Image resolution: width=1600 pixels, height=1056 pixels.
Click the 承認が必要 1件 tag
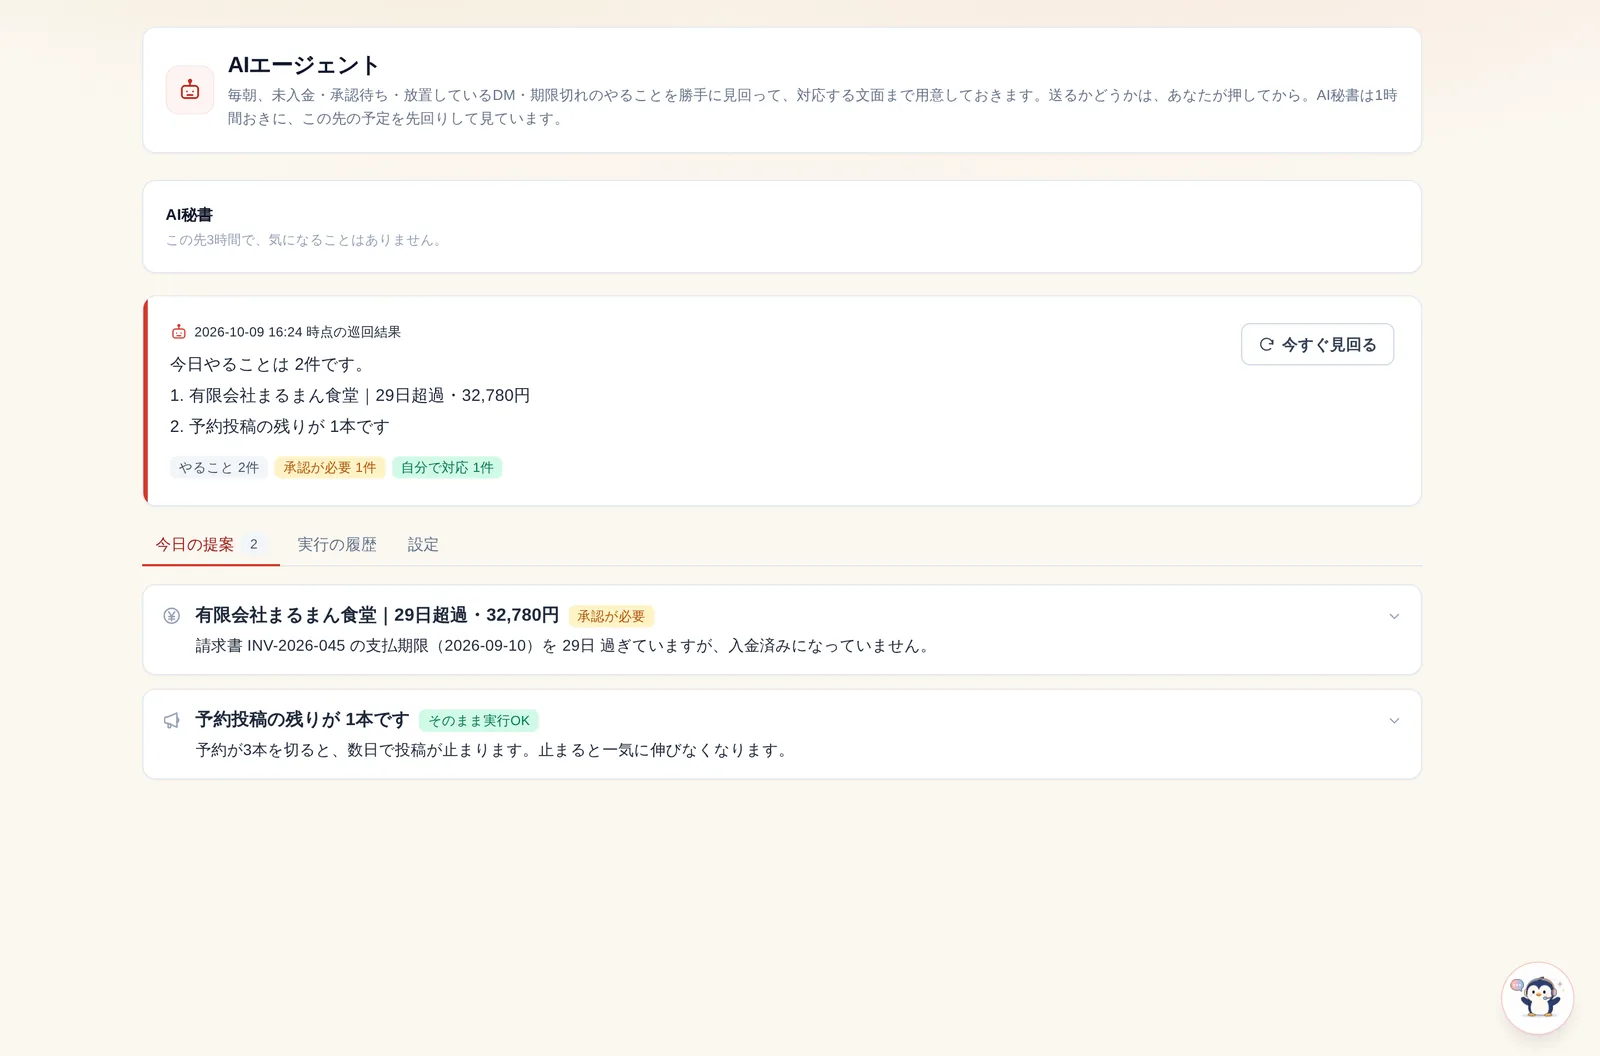pos(330,468)
